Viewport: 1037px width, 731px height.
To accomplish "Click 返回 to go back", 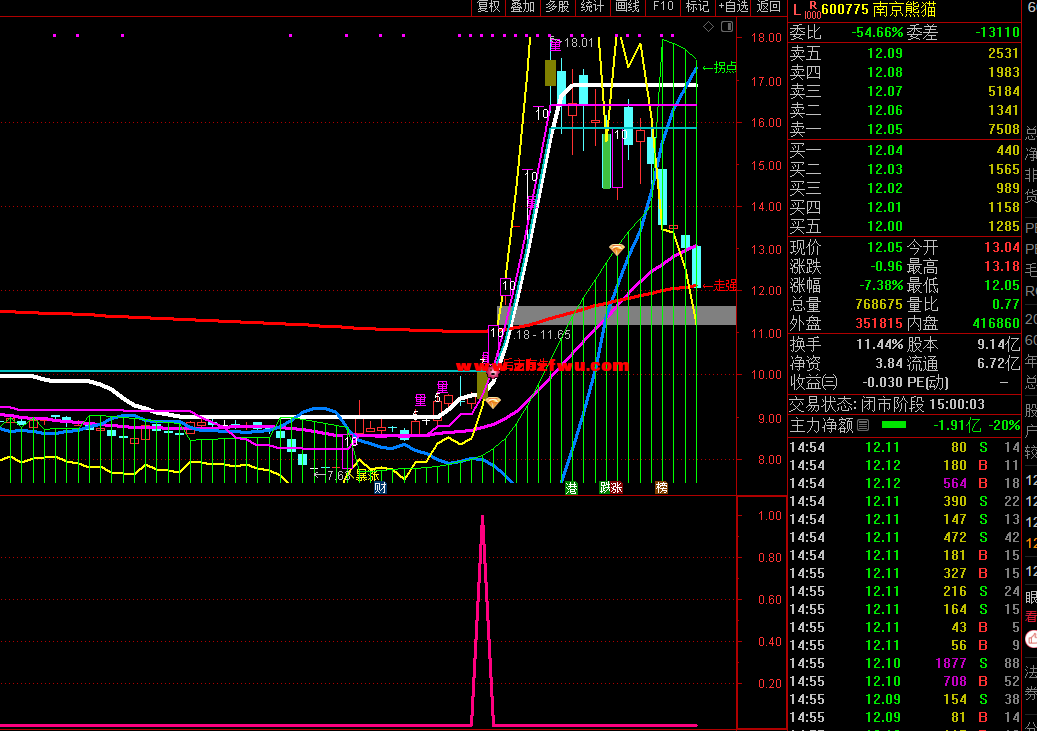I will click(x=768, y=7).
